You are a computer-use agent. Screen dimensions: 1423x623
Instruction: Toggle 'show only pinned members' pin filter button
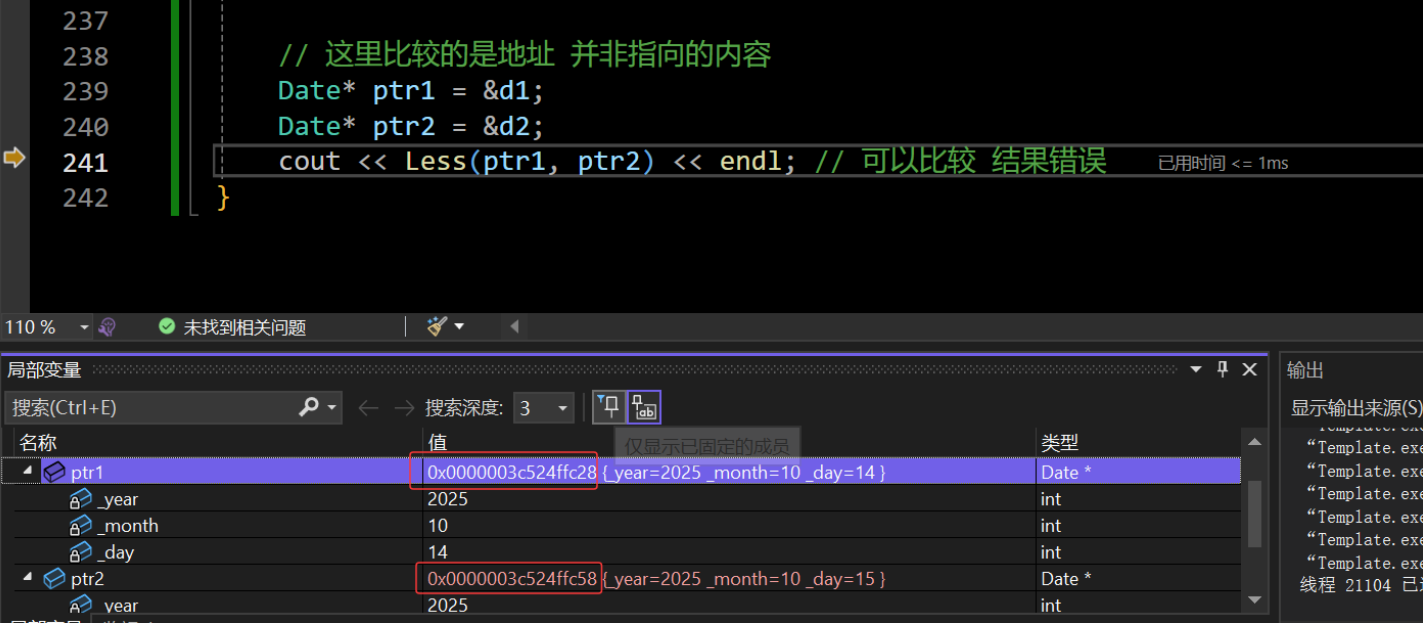608,407
